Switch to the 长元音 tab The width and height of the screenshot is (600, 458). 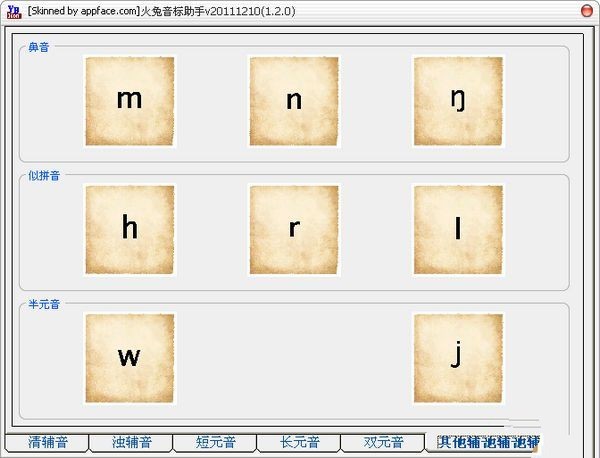click(298, 442)
